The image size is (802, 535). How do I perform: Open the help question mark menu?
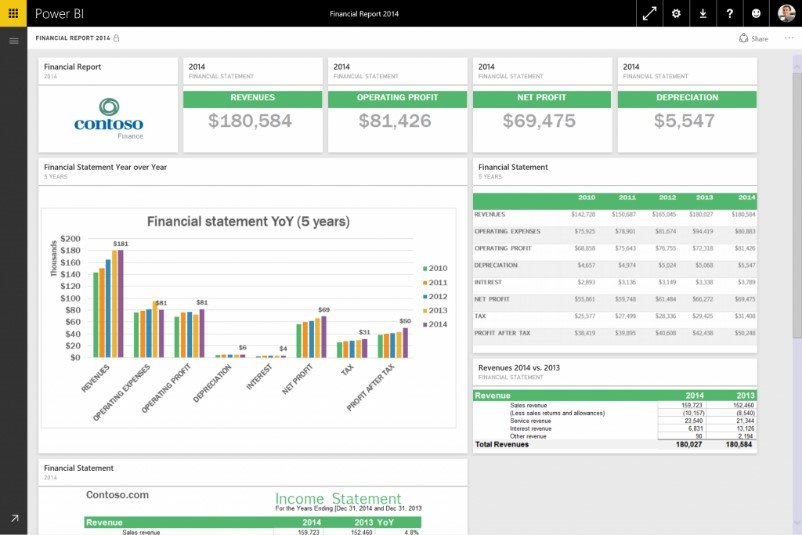click(730, 14)
